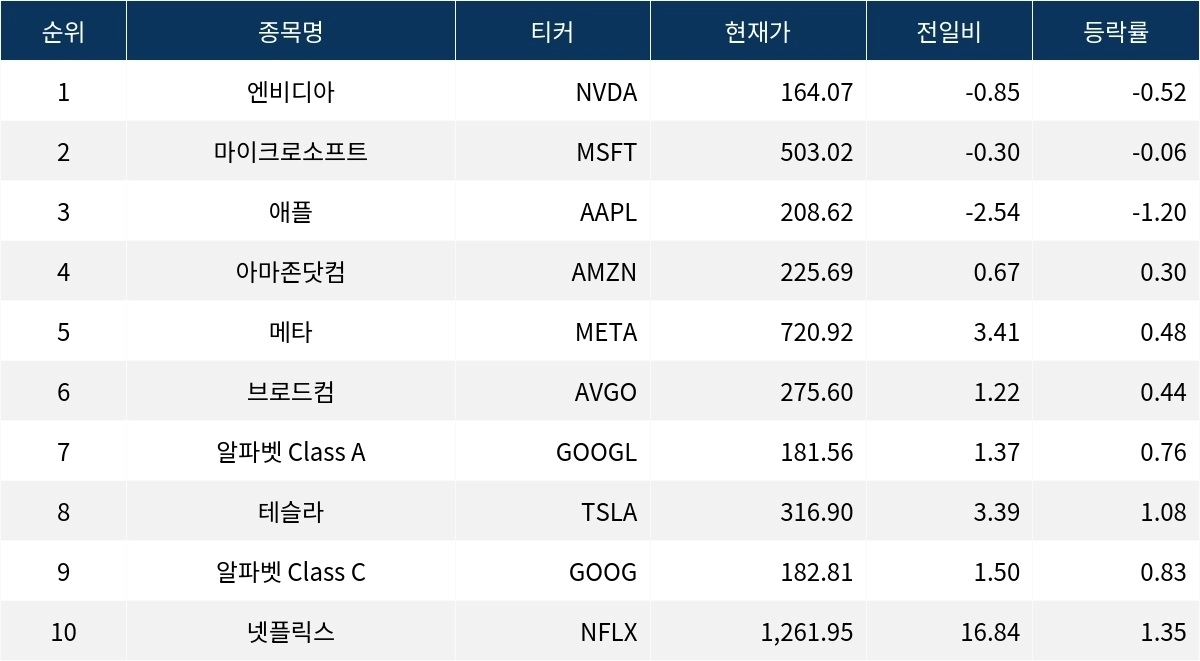Select 알파벳 Class C entry

point(290,572)
